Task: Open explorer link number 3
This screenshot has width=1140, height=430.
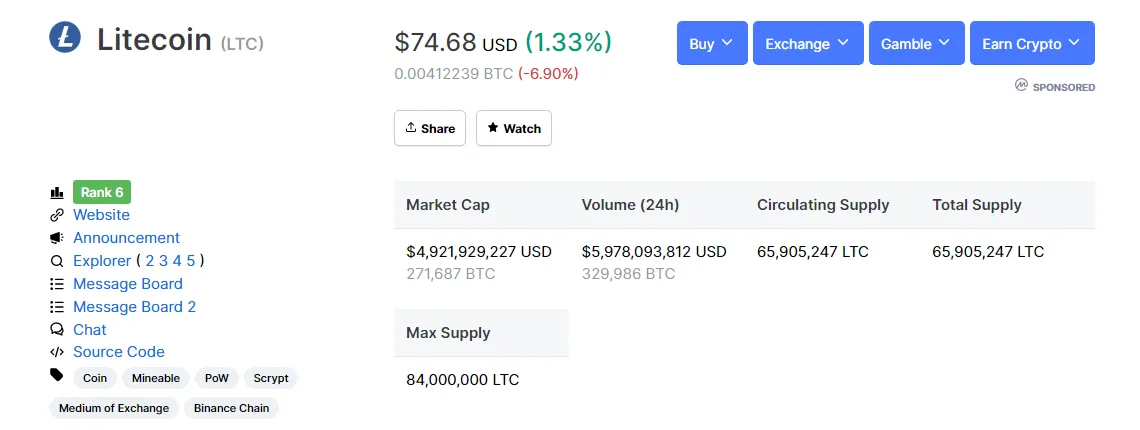Action: click(x=164, y=261)
